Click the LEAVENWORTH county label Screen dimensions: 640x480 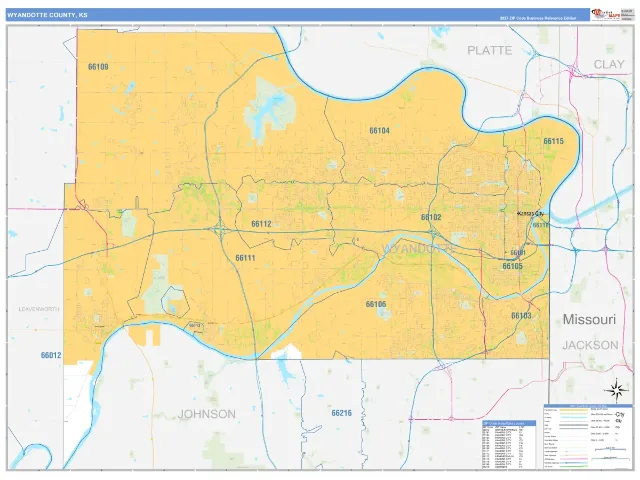[39, 309]
